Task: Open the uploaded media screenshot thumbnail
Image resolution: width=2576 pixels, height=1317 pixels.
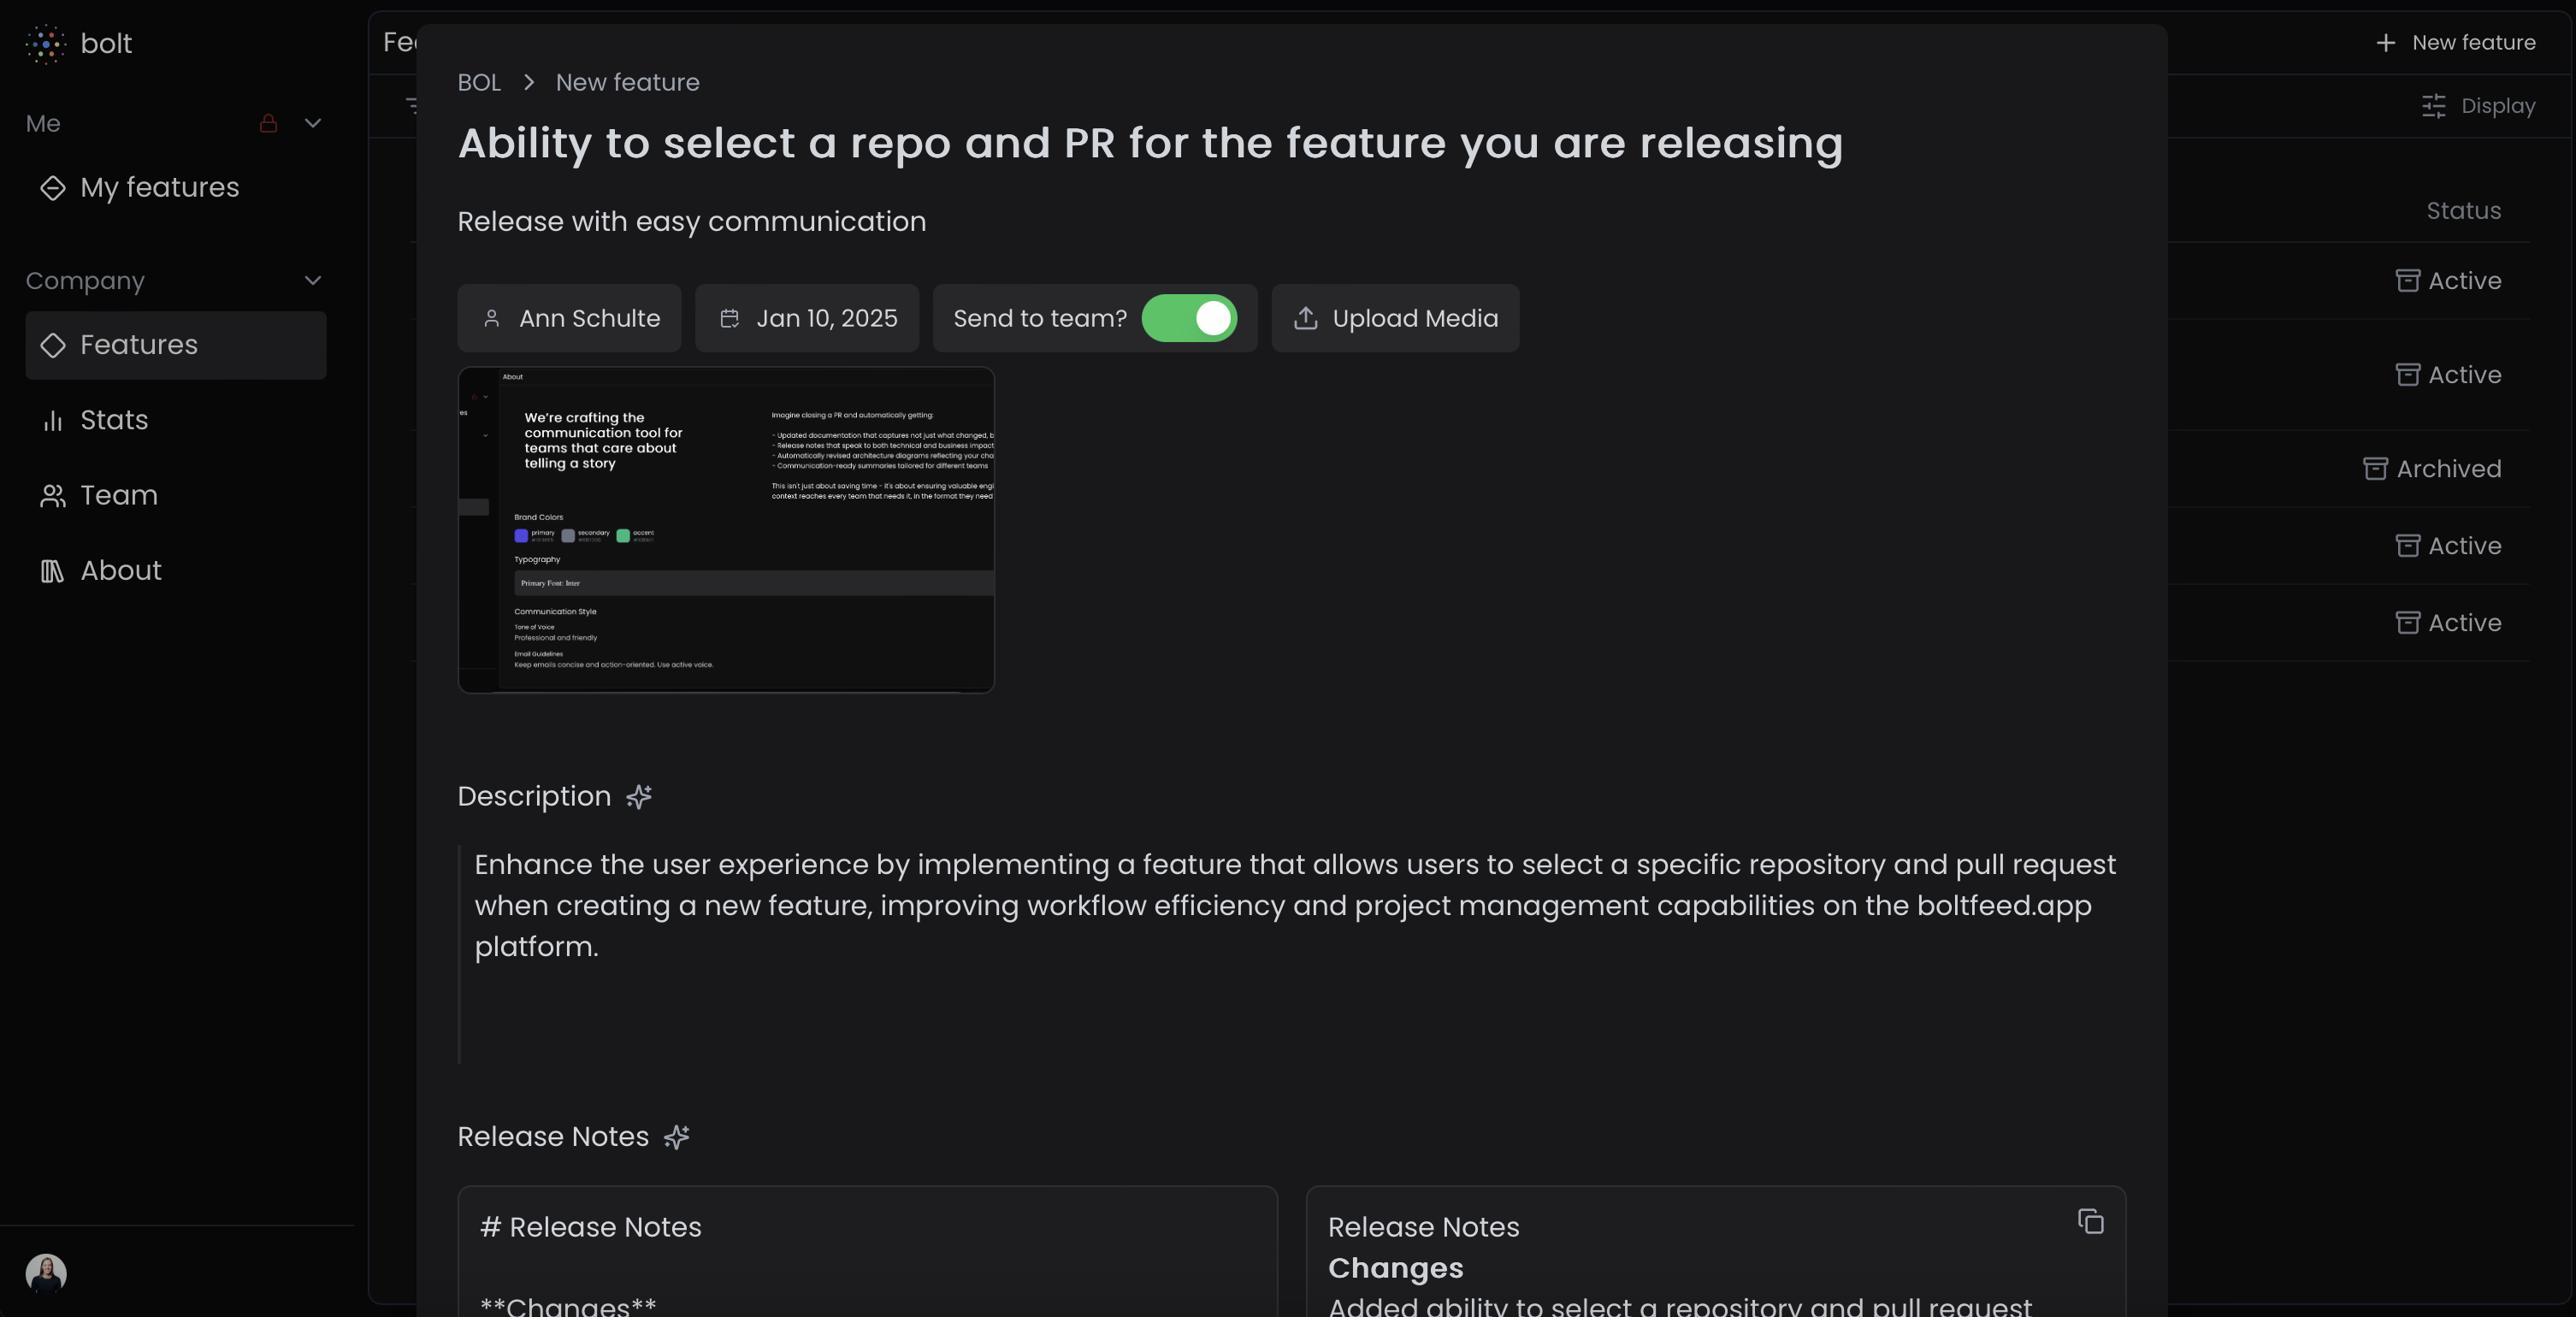Action: (726, 530)
